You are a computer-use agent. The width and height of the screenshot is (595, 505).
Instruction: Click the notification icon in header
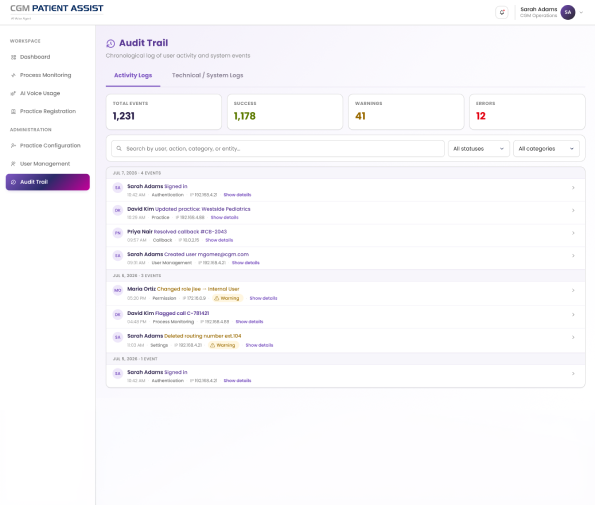click(x=502, y=12)
